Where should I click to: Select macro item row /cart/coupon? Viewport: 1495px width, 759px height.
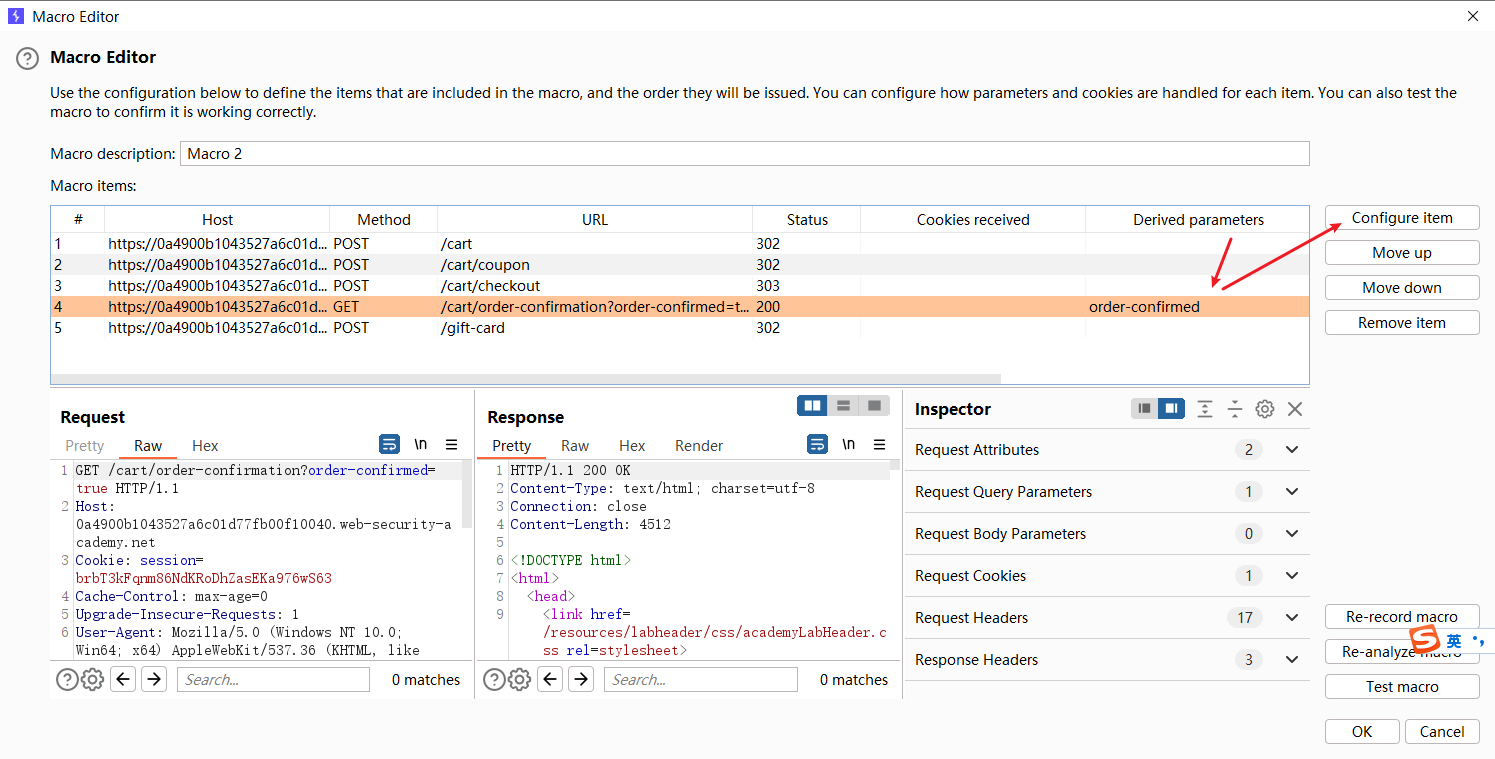click(x=680, y=265)
